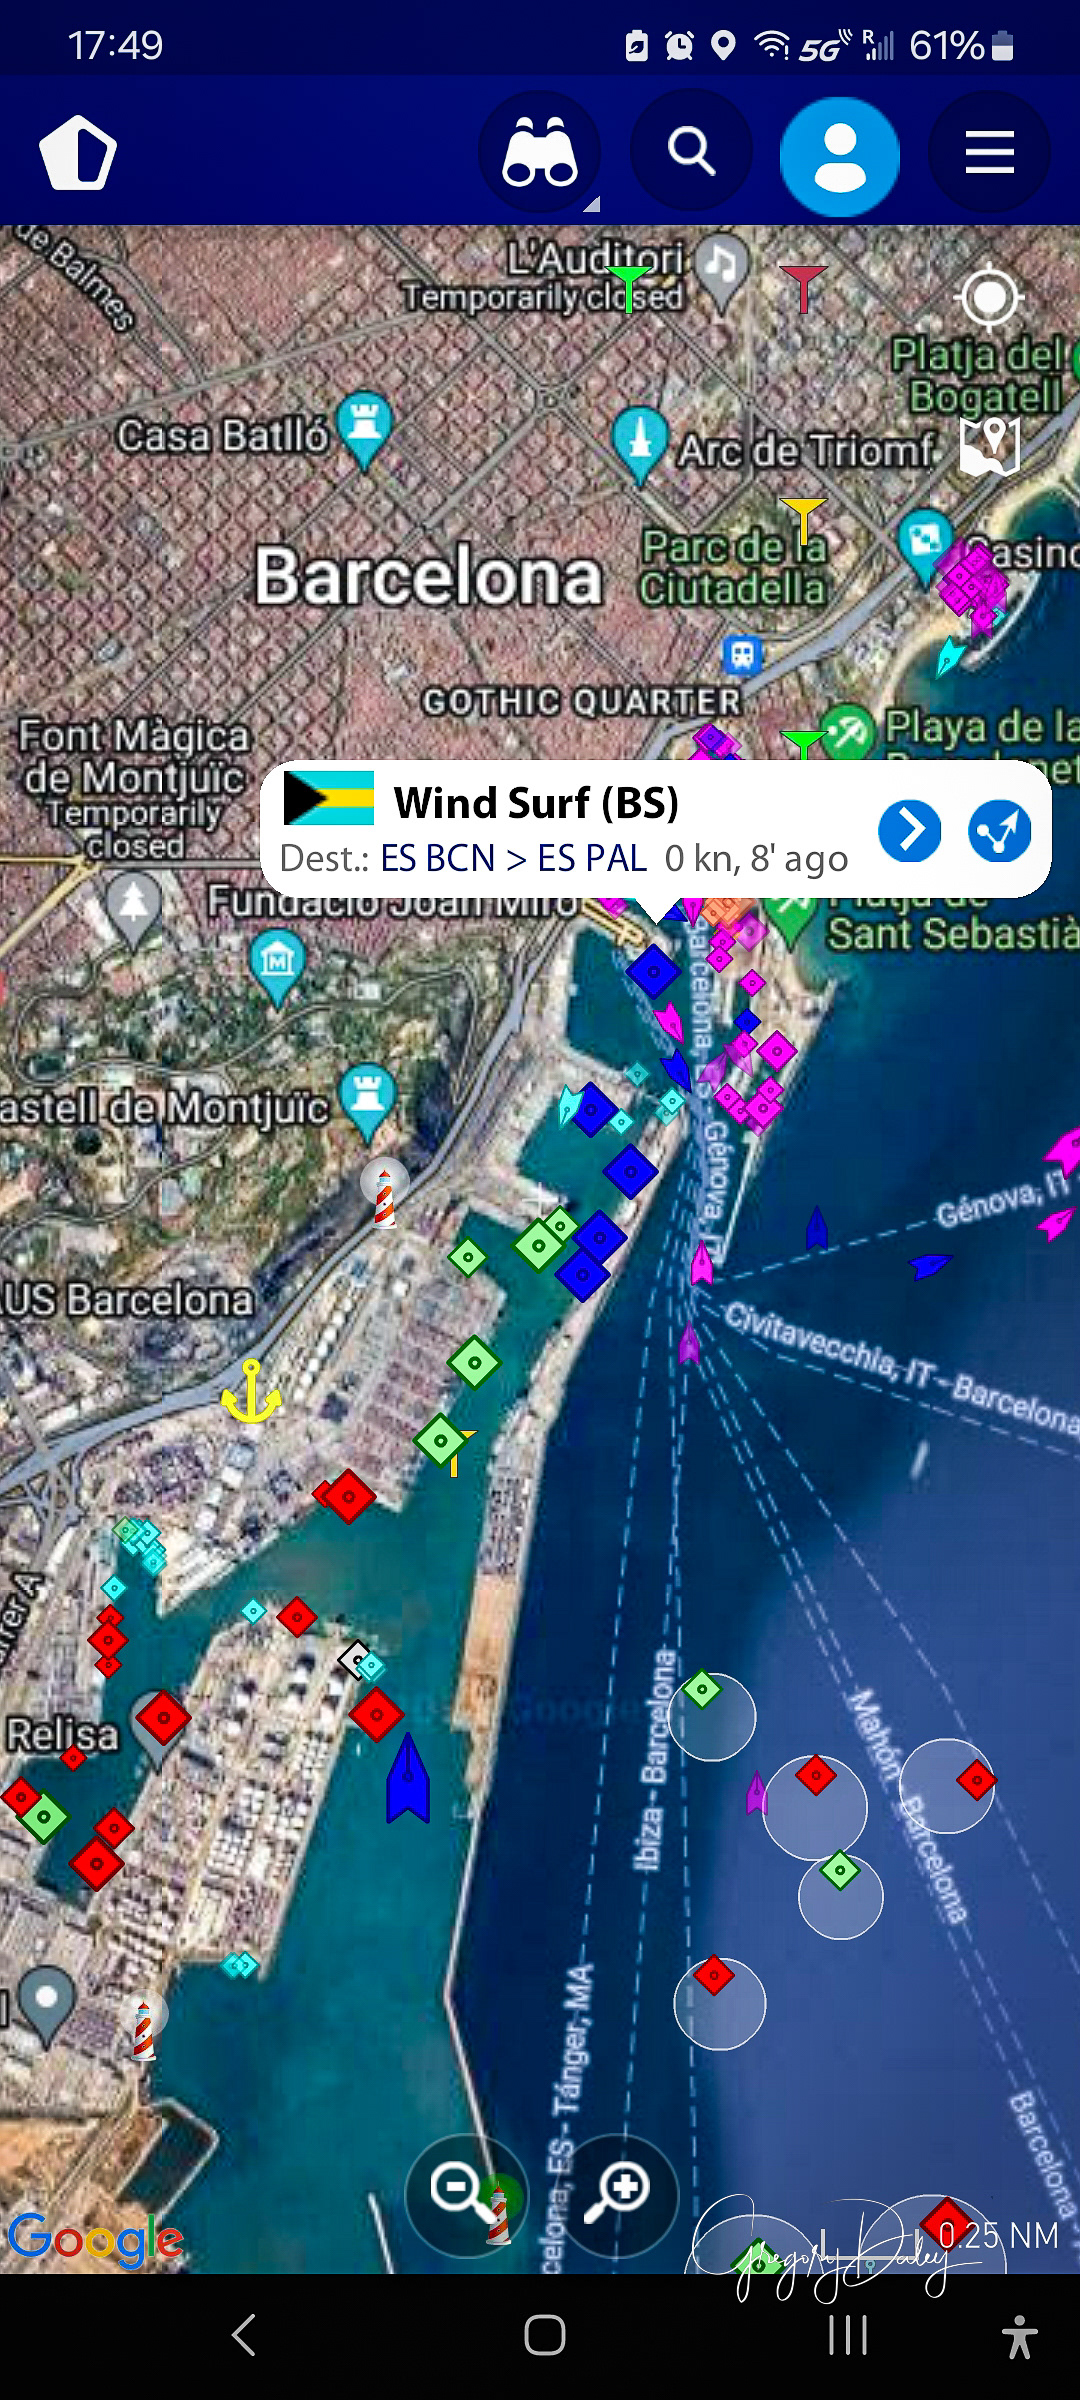Image resolution: width=1080 pixels, height=2400 pixels.
Task: Center map on my location crosshair
Action: [989, 297]
